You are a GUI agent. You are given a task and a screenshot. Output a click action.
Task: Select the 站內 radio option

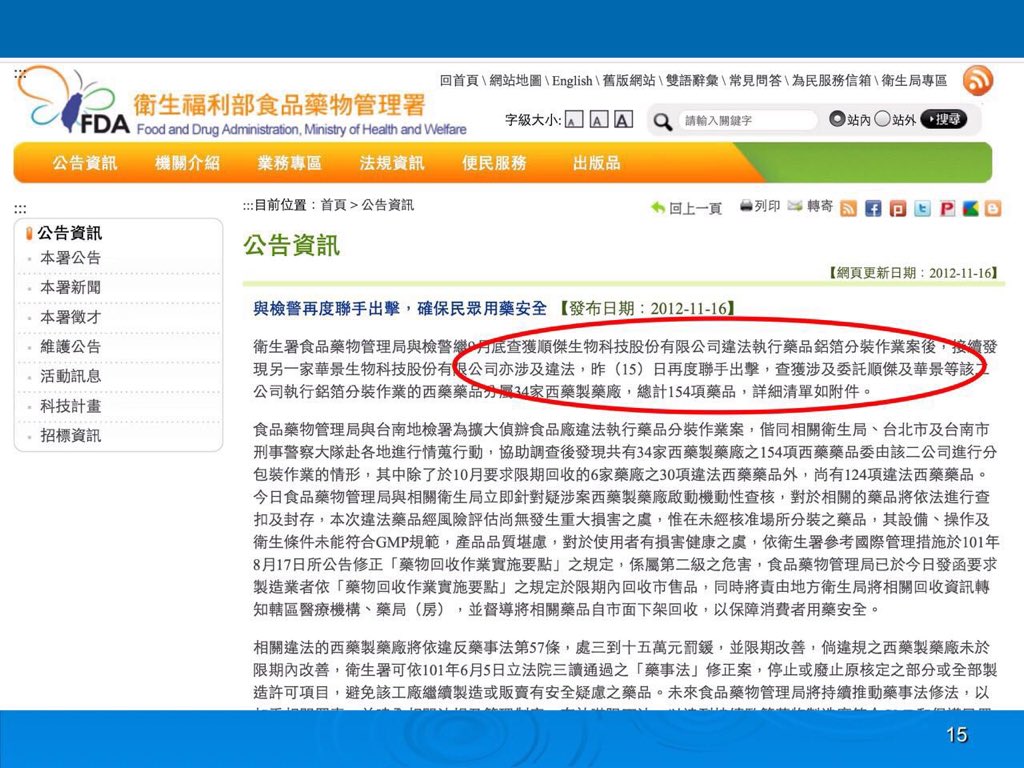coord(837,119)
